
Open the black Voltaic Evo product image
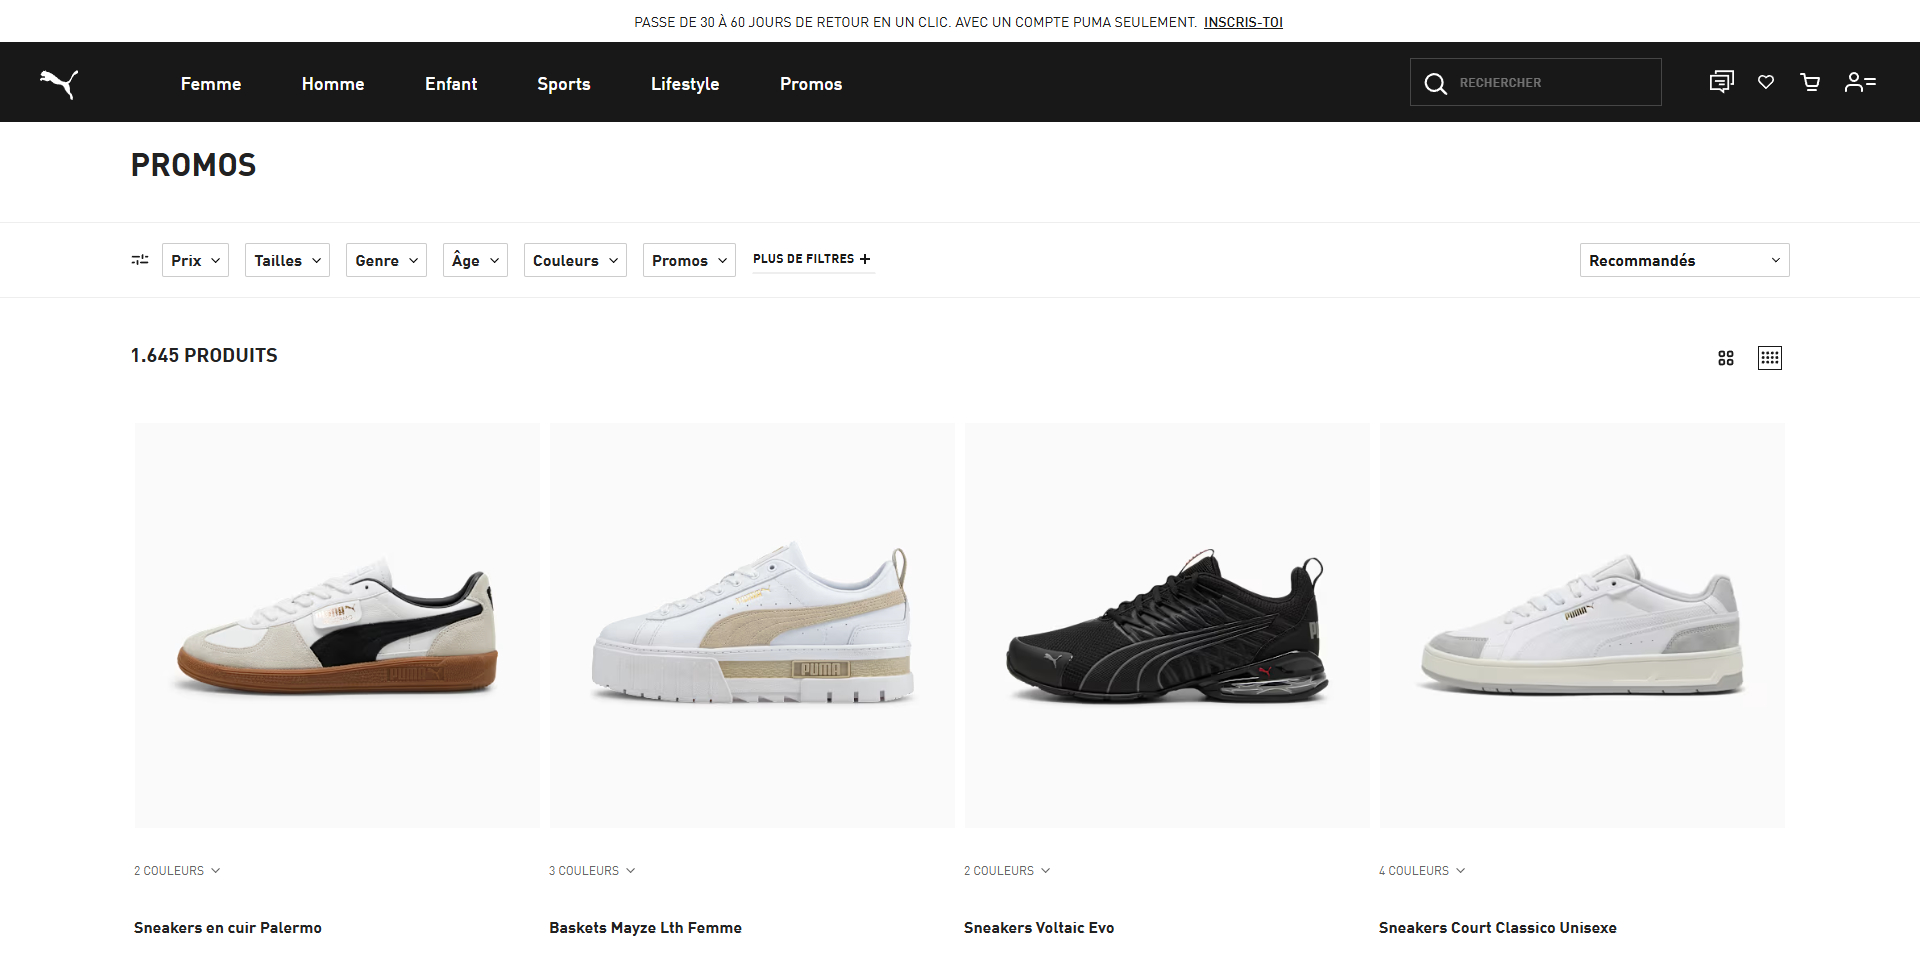[x=1167, y=625]
